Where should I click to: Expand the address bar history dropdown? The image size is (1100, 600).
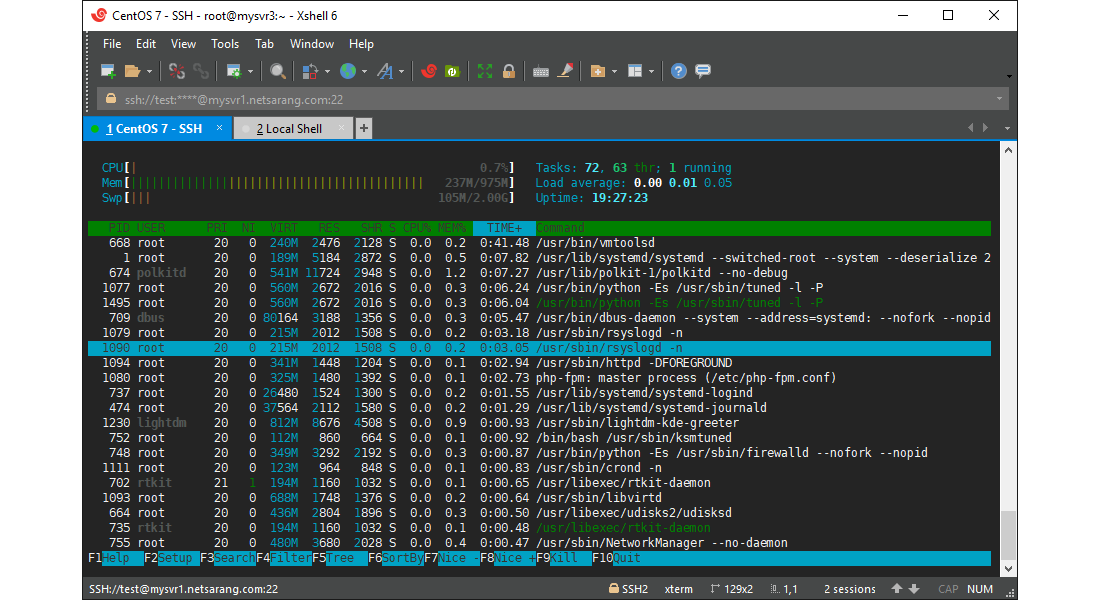click(999, 99)
